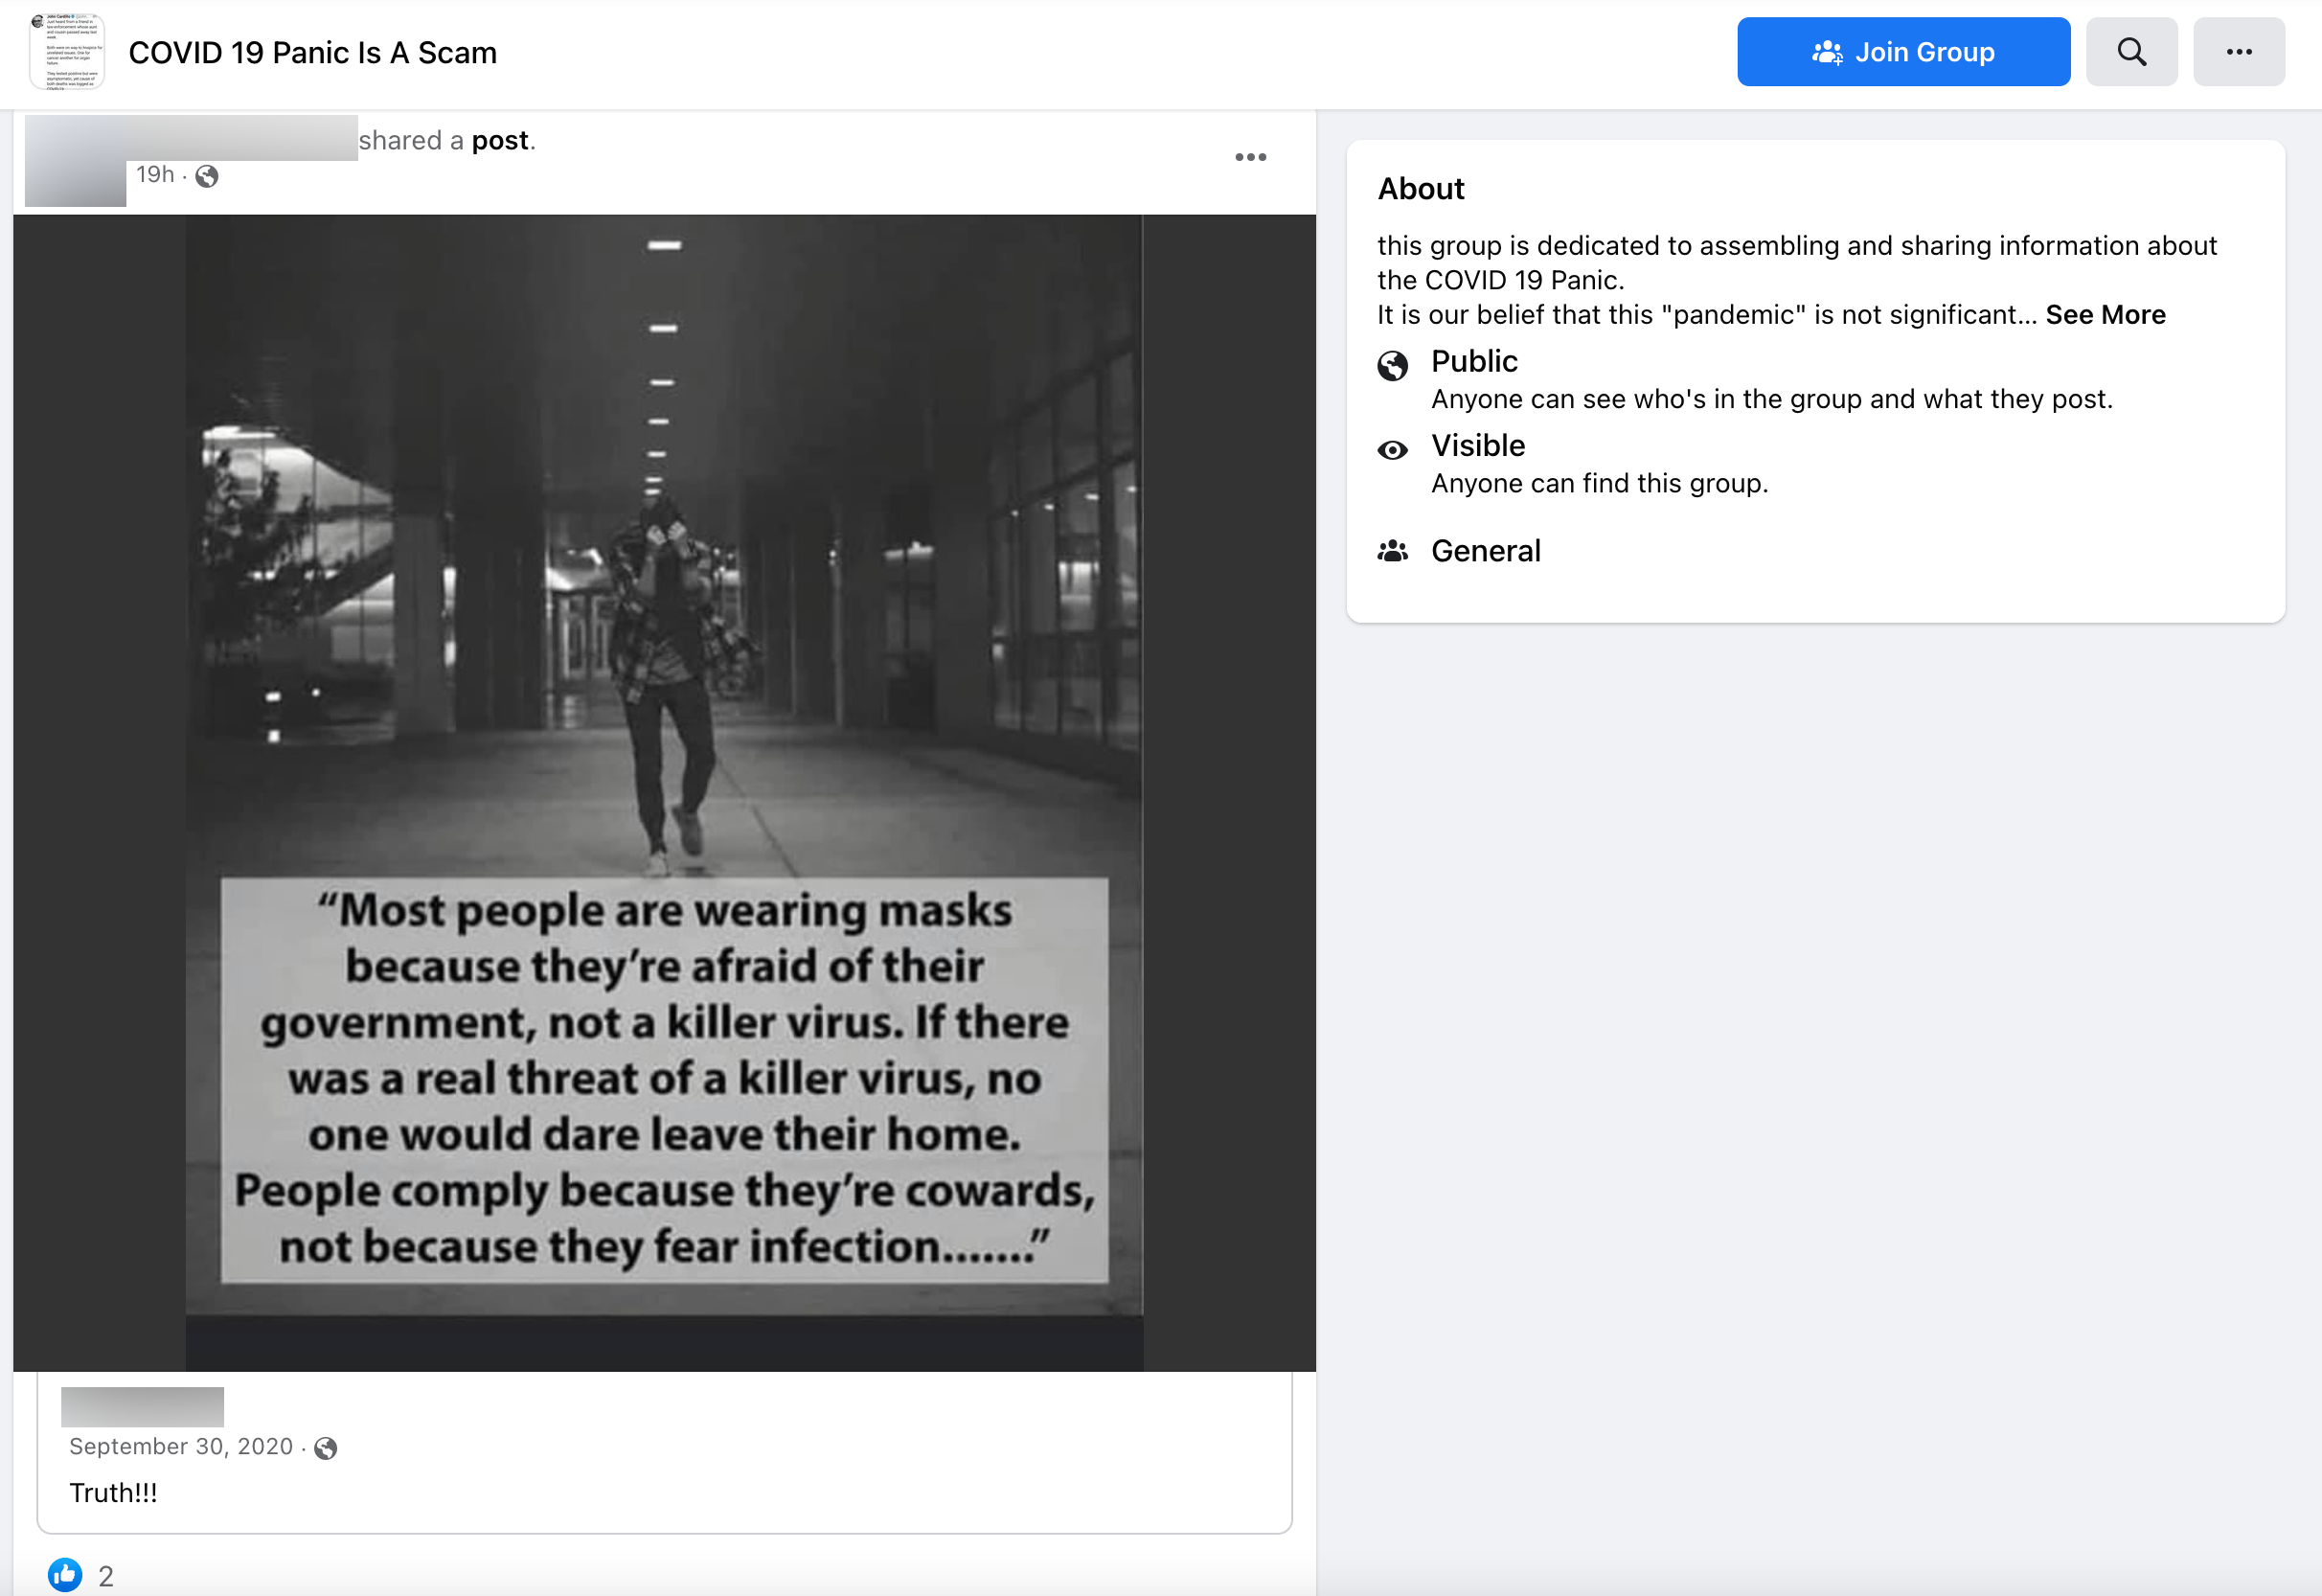Open the group profile picture thumbnail
This screenshot has height=1596, width=2322.
coord(68,51)
